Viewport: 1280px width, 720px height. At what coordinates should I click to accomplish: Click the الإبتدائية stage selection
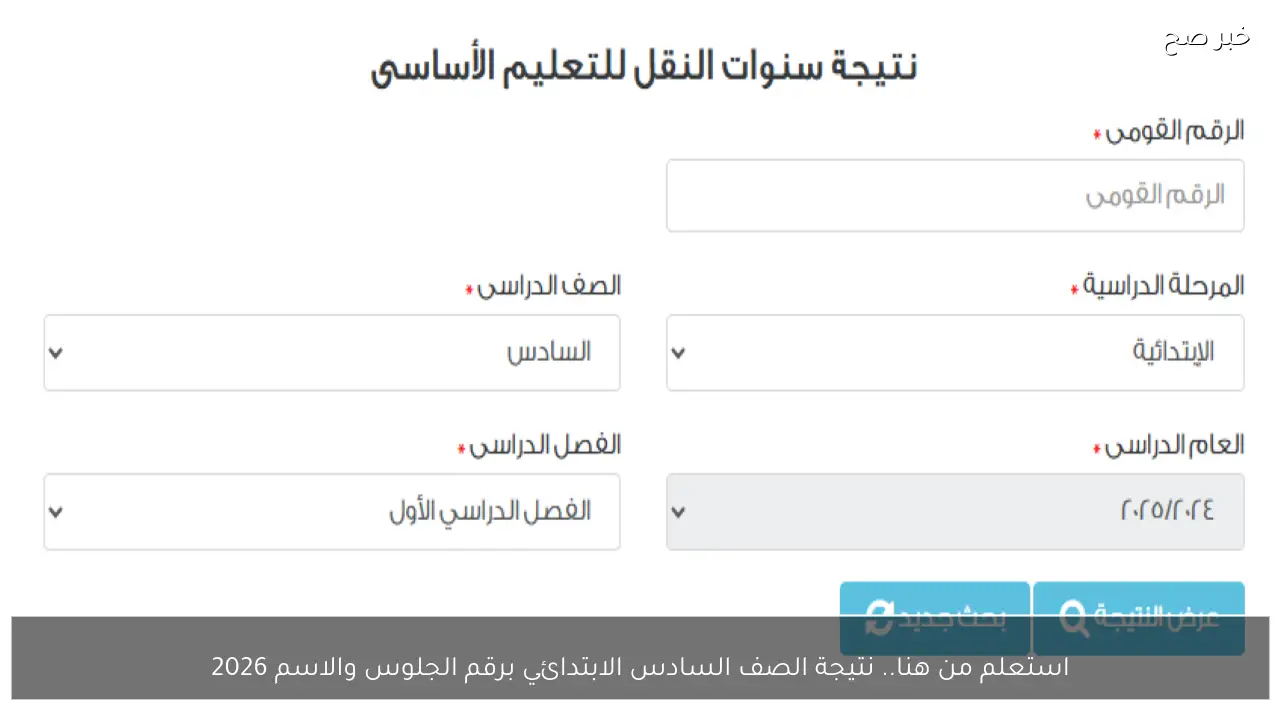pyautogui.click(x=955, y=352)
